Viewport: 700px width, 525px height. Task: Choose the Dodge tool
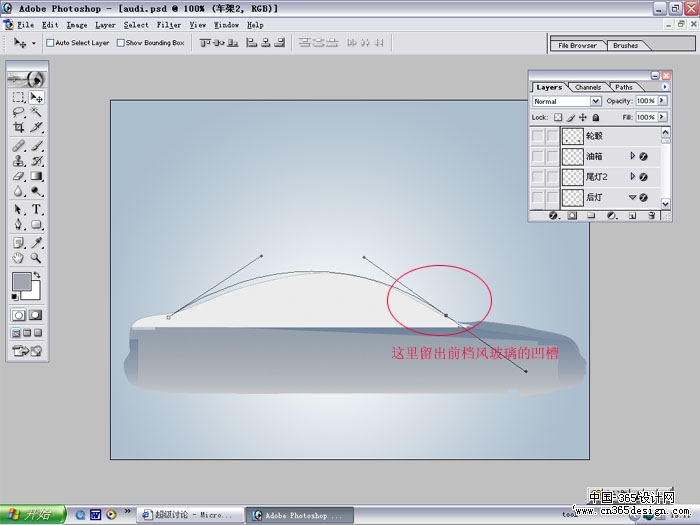pos(36,192)
